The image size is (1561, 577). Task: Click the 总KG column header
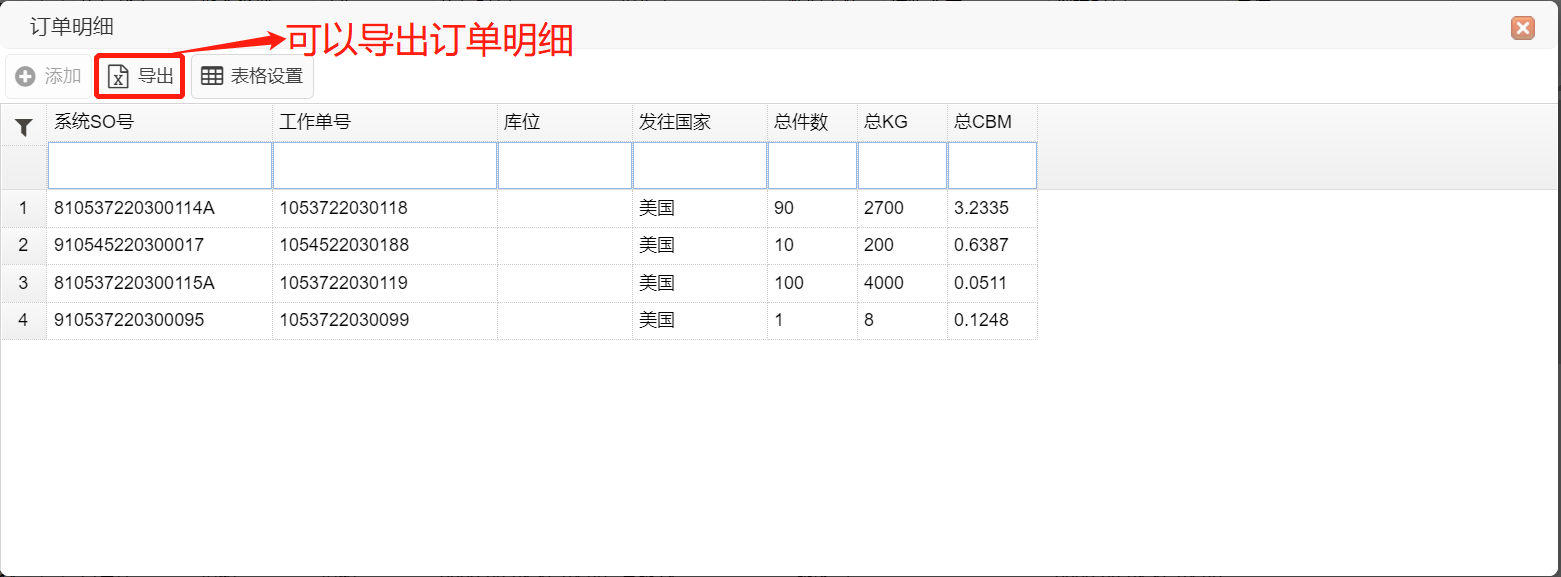[x=902, y=123]
